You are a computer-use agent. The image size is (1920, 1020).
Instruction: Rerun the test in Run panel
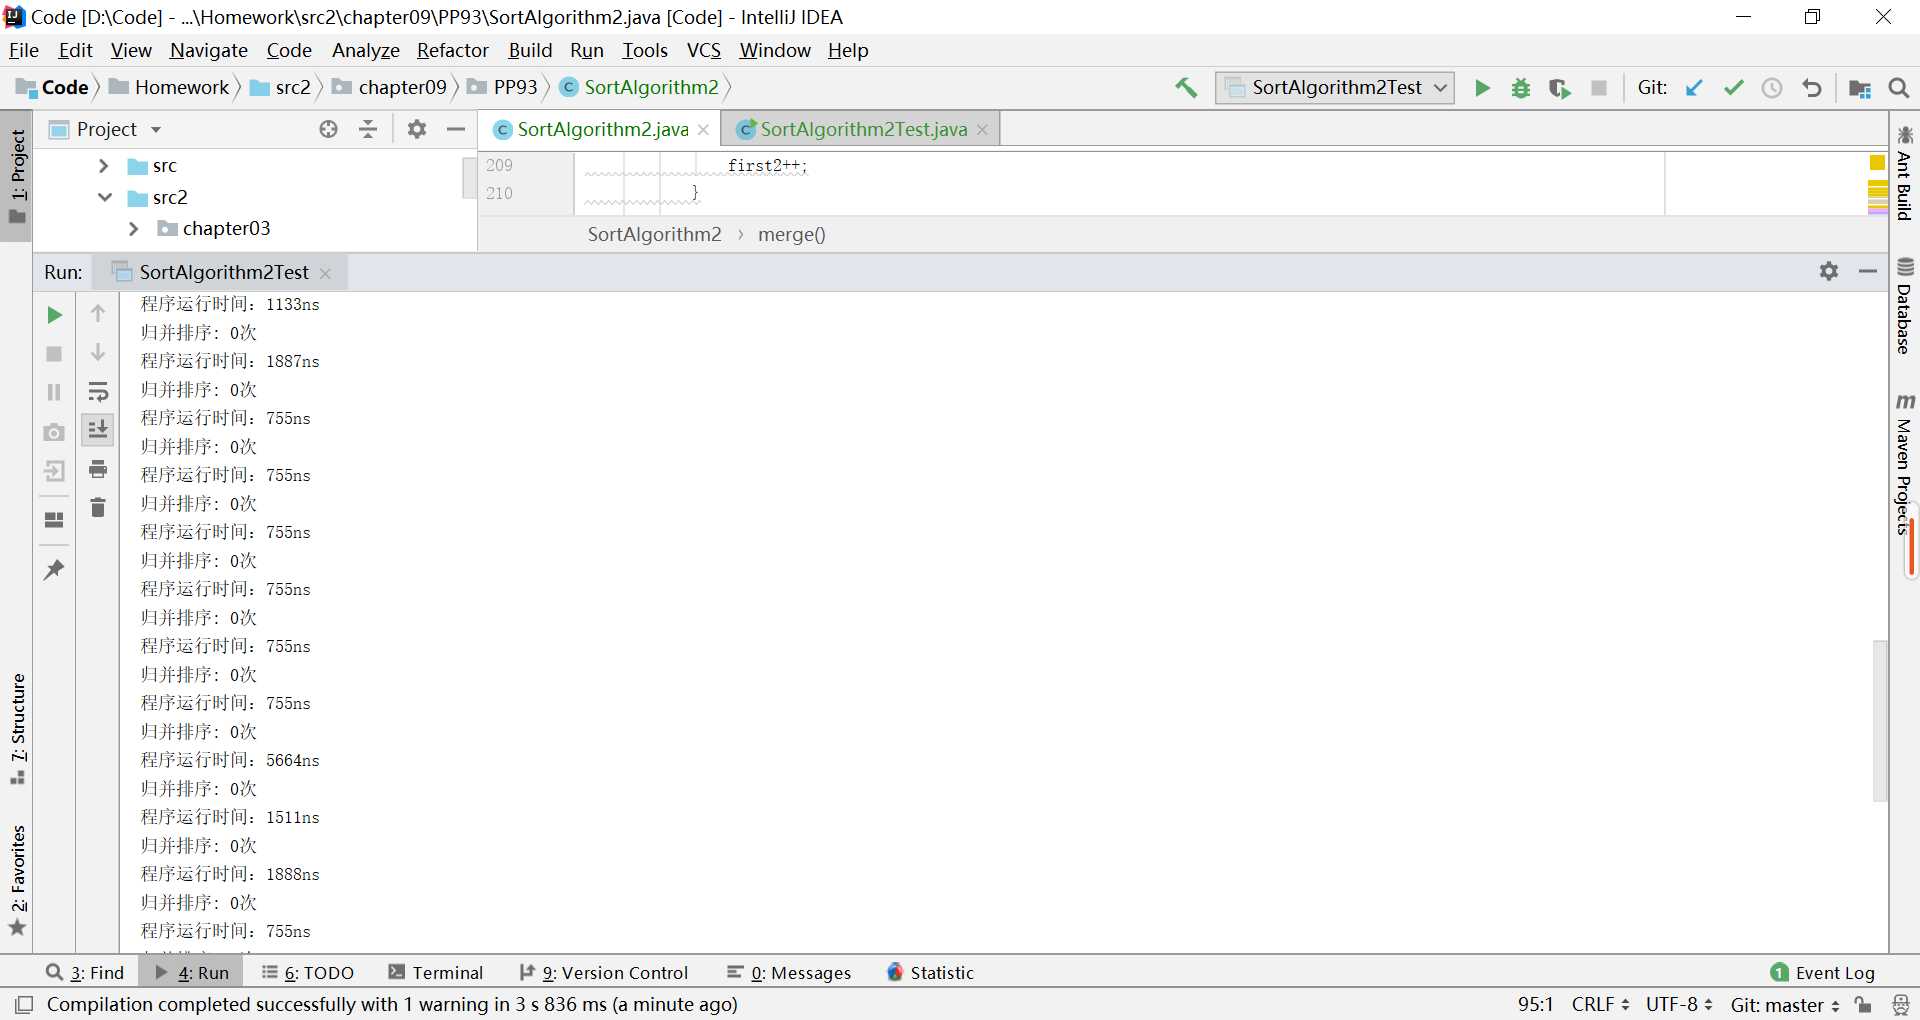click(54, 315)
